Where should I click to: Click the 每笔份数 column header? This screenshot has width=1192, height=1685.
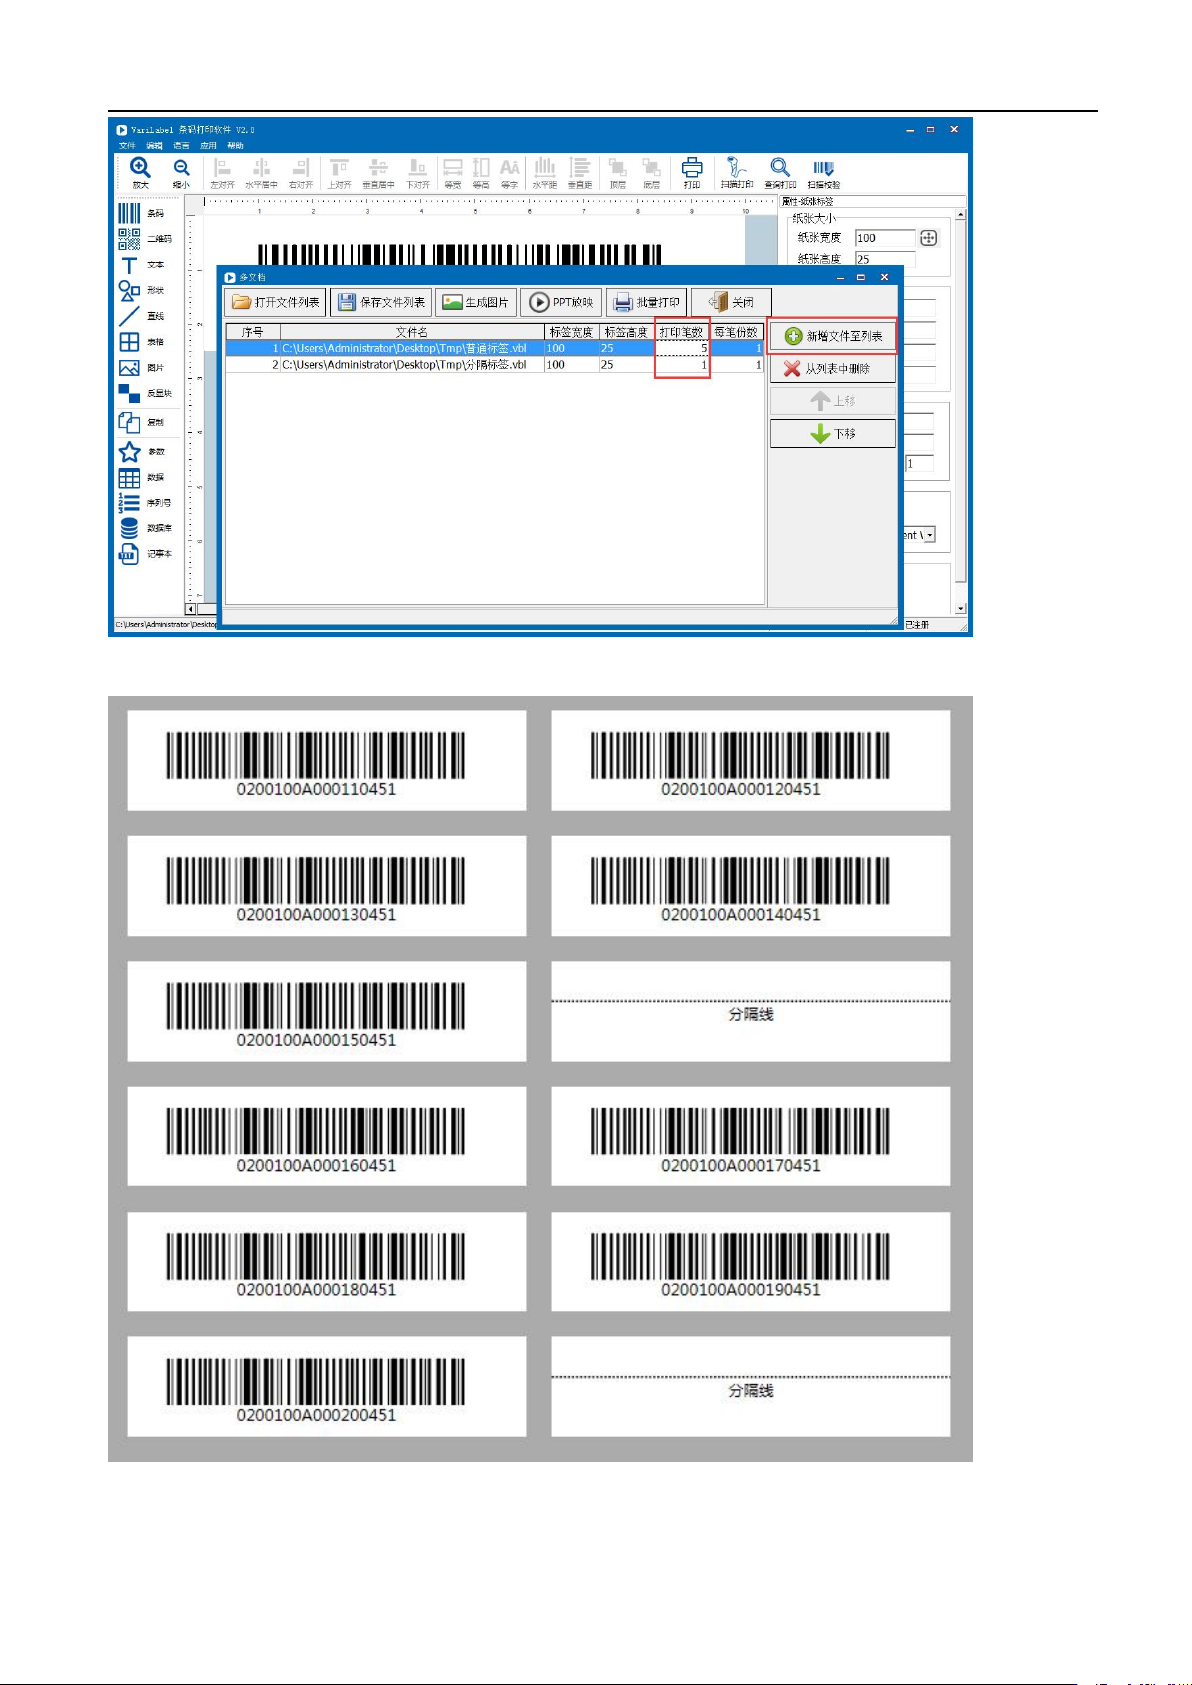(737, 332)
